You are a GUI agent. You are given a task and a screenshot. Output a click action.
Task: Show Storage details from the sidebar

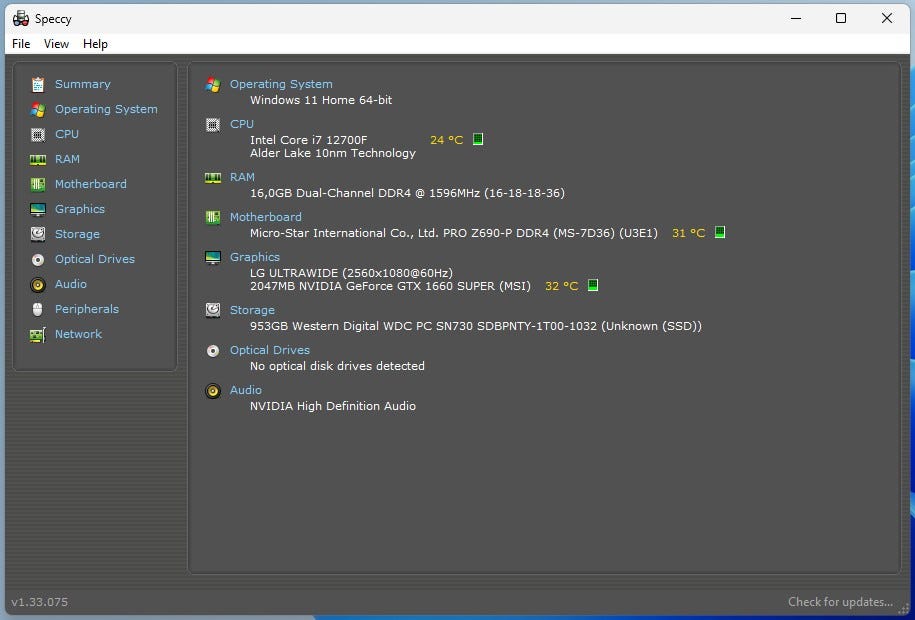(x=77, y=234)
